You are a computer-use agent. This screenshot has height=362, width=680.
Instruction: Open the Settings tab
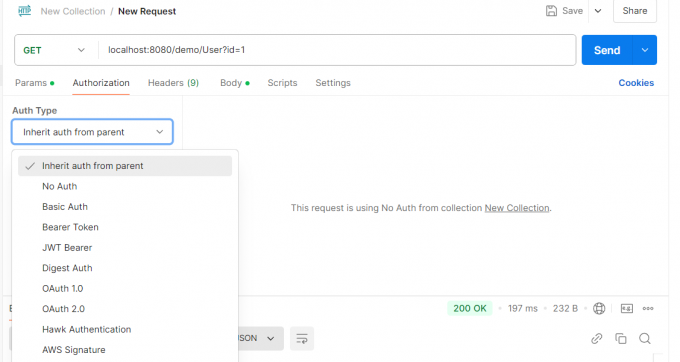pyautogui.click(x=333, y=83)
